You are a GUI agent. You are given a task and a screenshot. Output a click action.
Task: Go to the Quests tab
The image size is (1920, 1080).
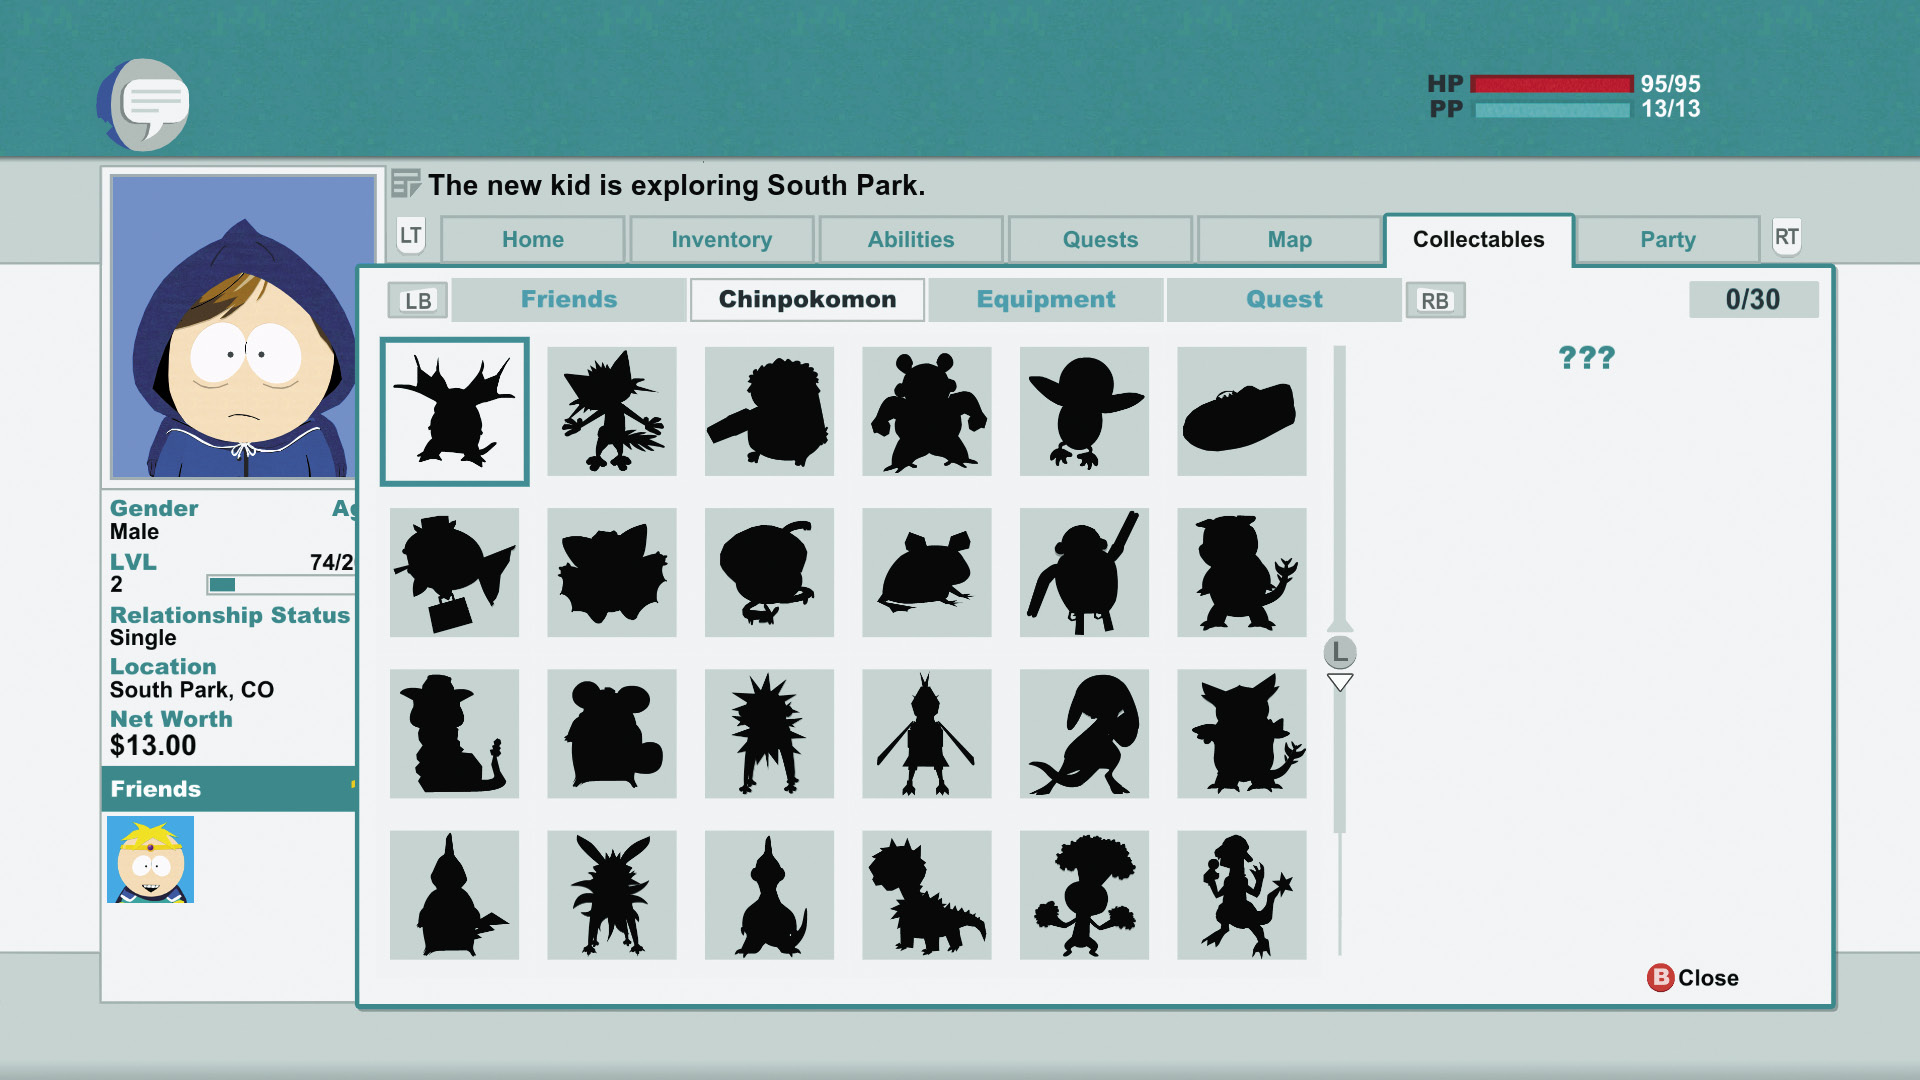pyautogui.click(x=1100, y=240)
